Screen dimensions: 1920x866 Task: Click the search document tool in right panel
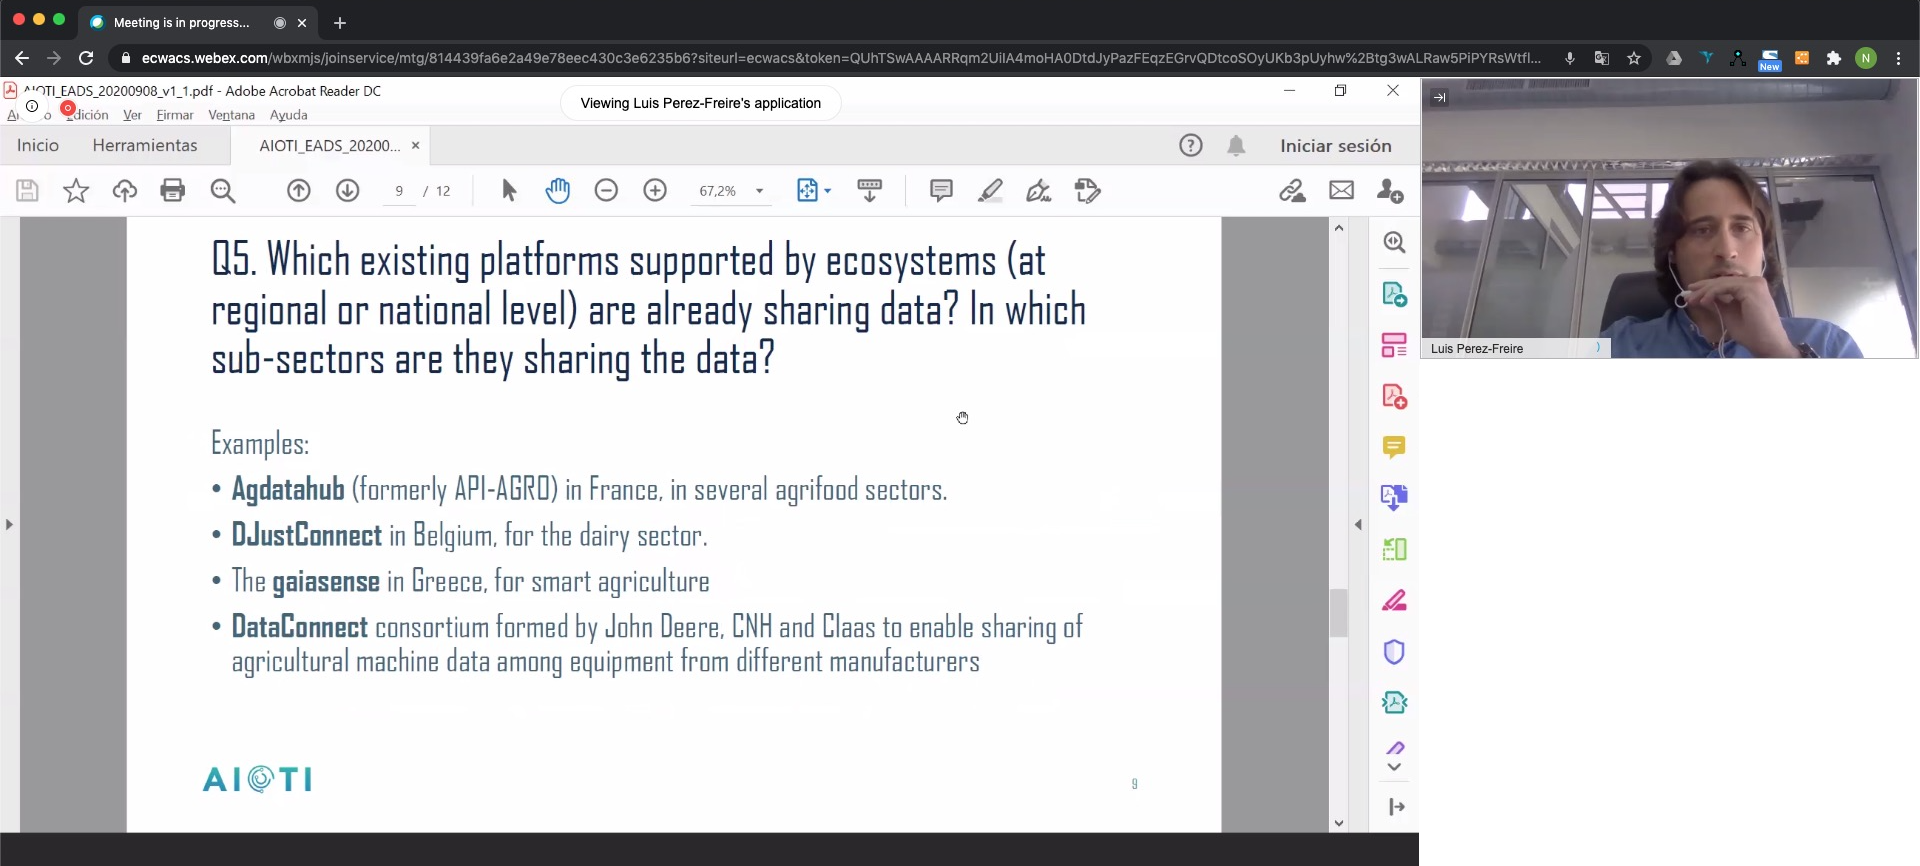click(1394, 242)
